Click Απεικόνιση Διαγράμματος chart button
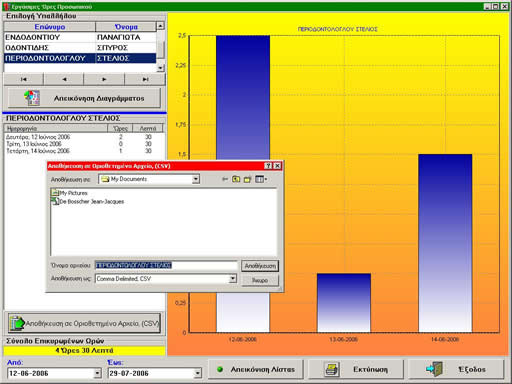This screenshot has height=384, width=512. click(84, 98)
